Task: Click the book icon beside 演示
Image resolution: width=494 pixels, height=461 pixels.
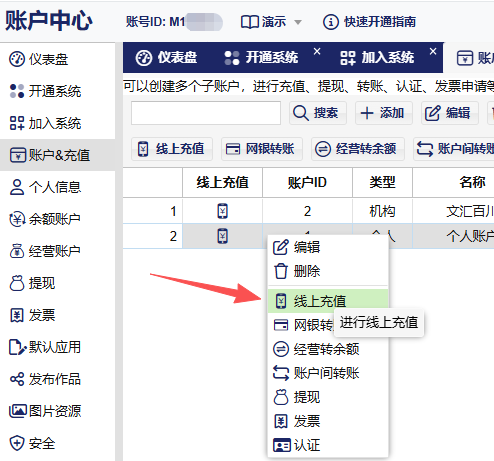Action: click(x=249, y=22)
